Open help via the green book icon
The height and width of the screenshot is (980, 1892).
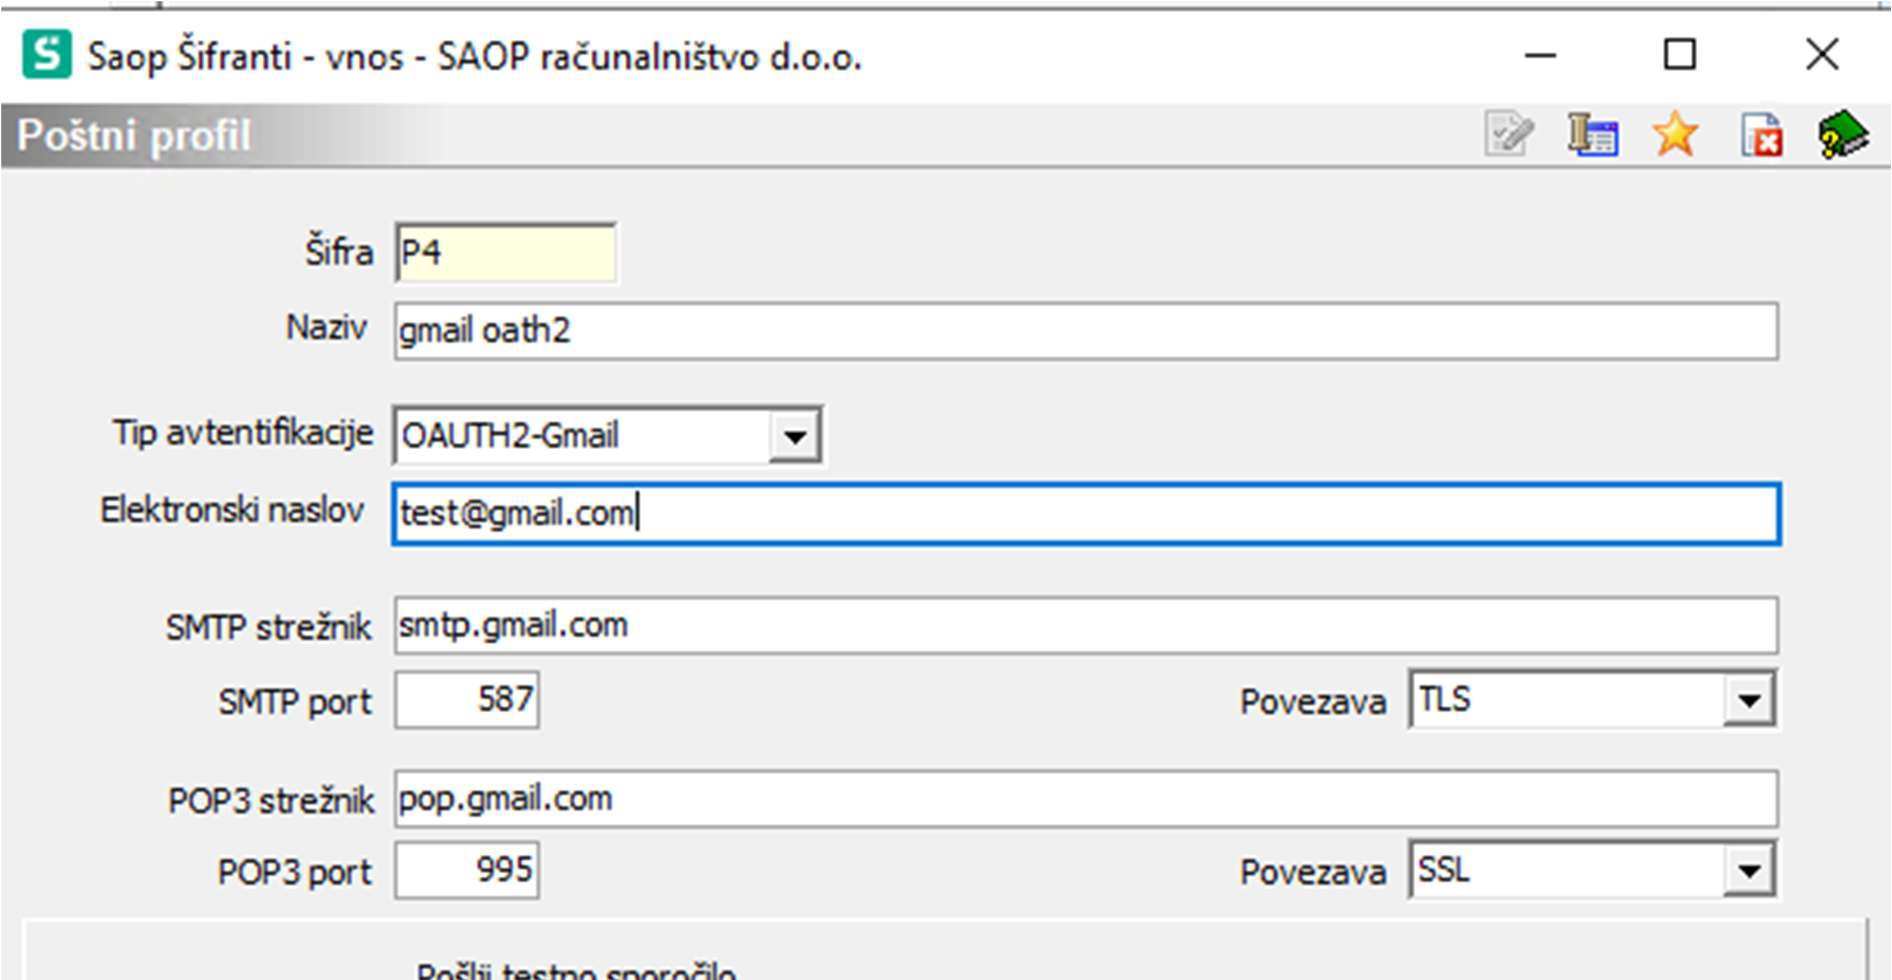1843,135
